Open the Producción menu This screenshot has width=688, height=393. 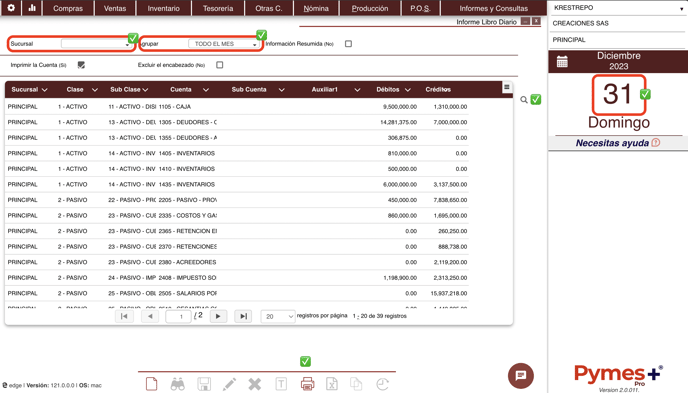tap(370, 8)
